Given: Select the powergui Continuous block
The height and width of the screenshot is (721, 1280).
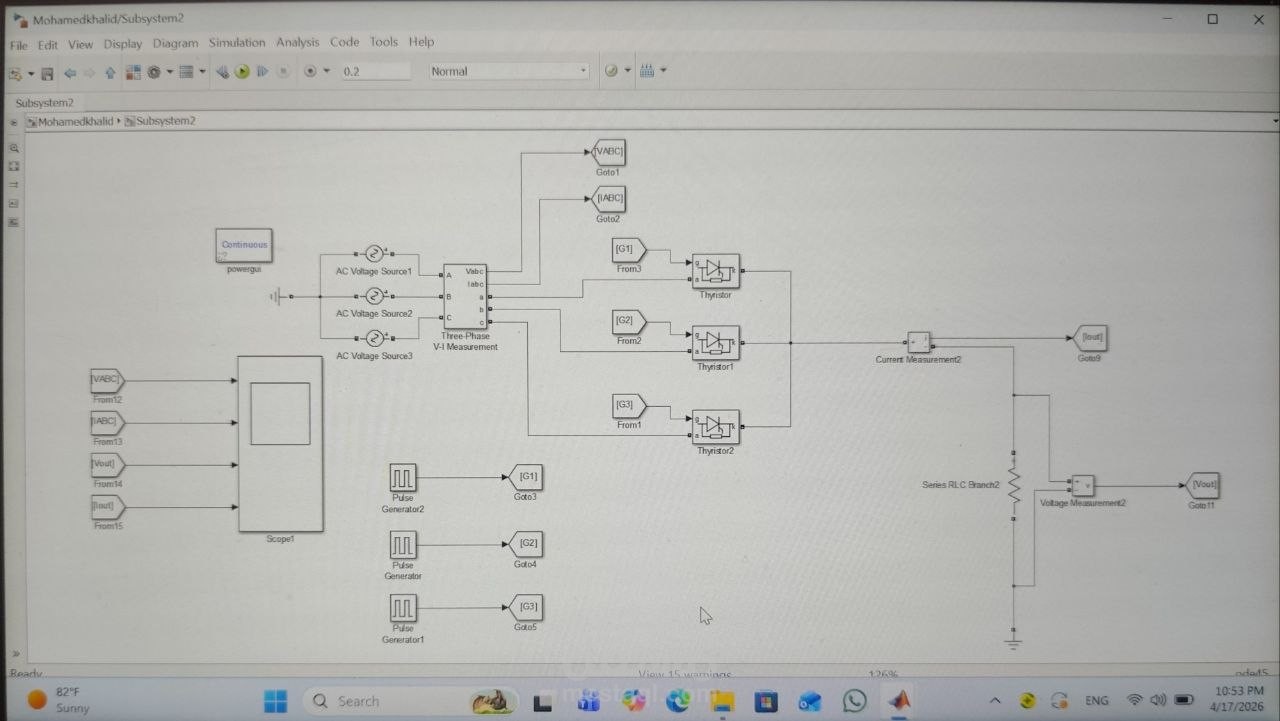Looking at the screenshot, I should [244, 245].
